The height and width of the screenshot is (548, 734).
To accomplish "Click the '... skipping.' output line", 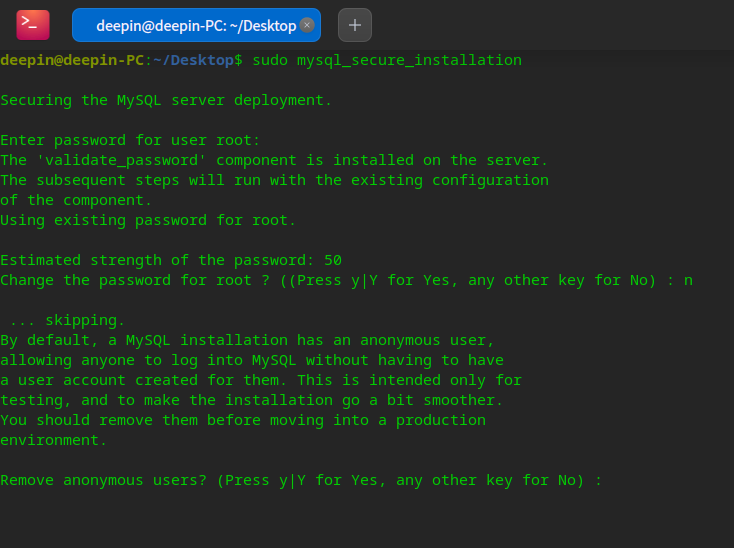I will pyautogui.click(x=67, y=320).
